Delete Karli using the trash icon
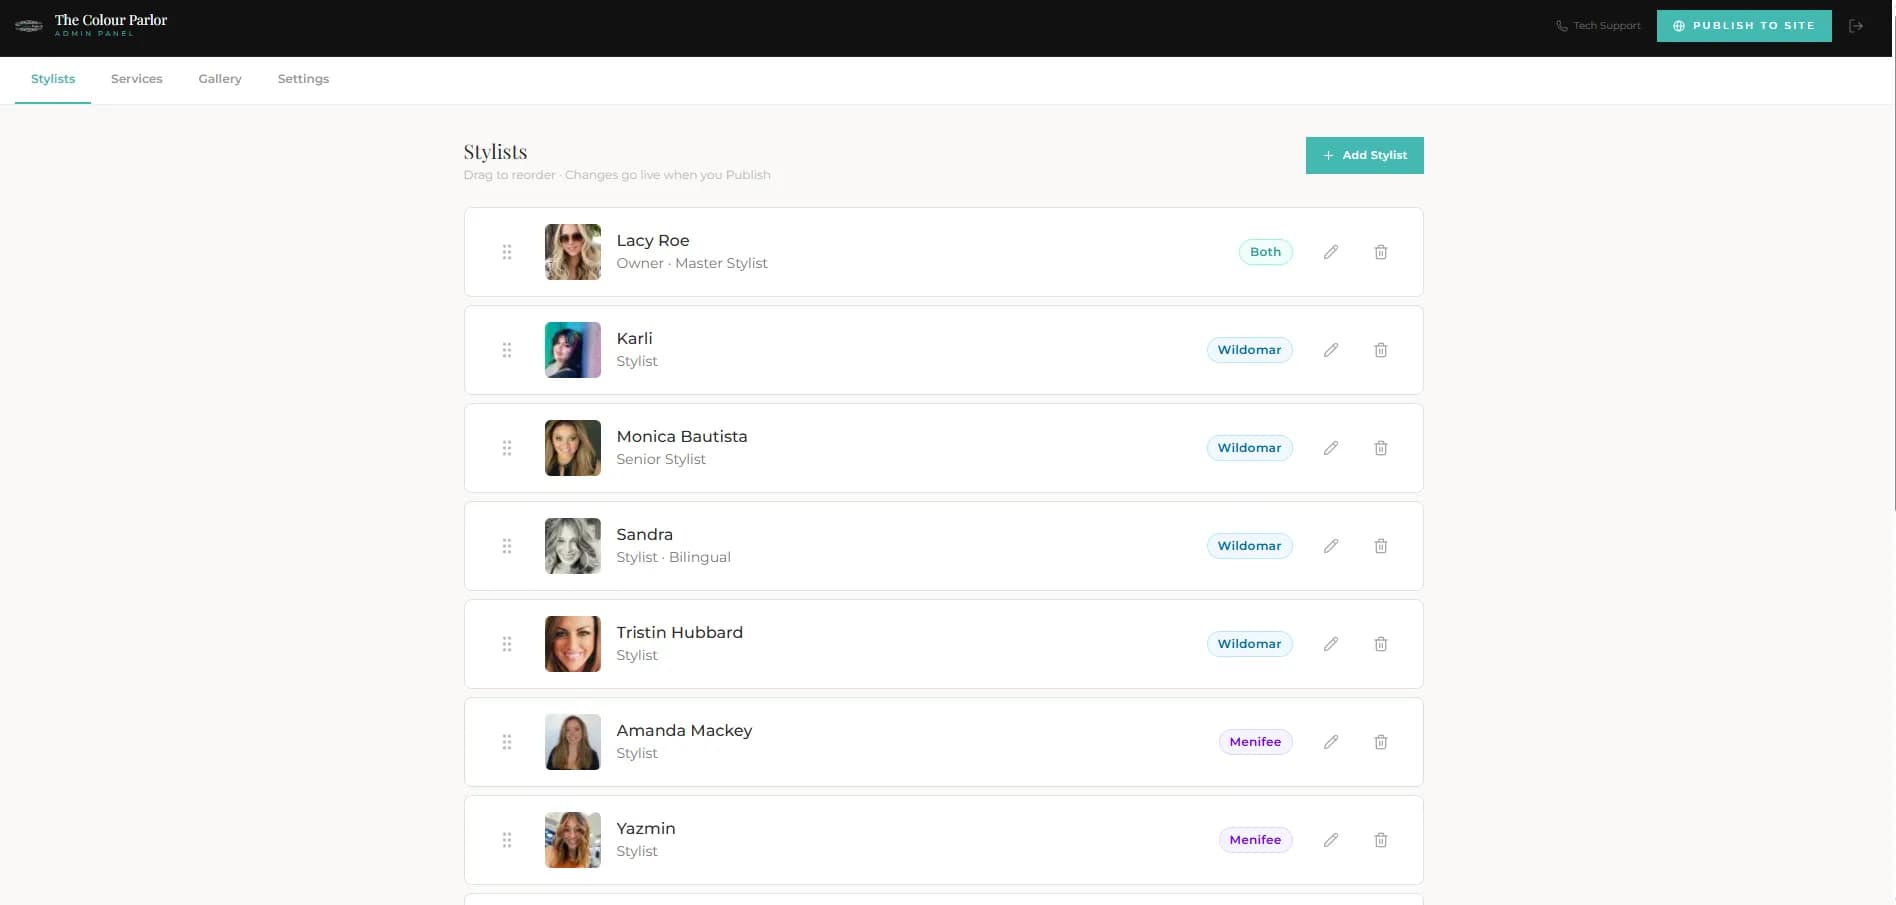Screen dimensions: 1896x905 click(x=1381, y=350)
